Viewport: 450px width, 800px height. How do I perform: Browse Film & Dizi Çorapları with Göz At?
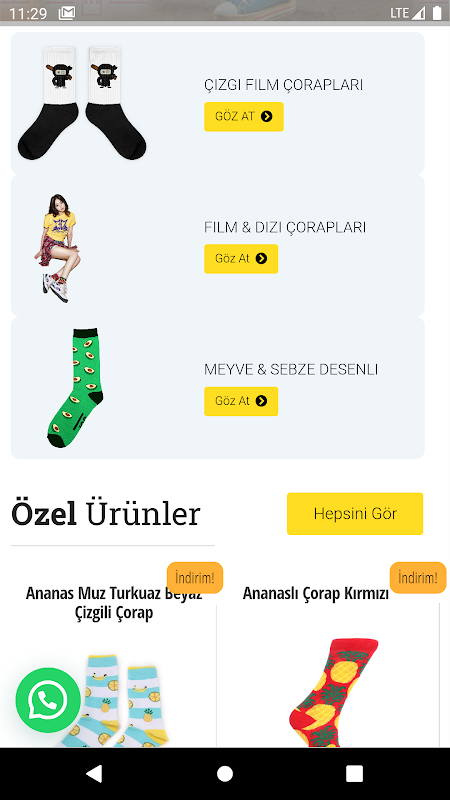(x=241, y=259)
